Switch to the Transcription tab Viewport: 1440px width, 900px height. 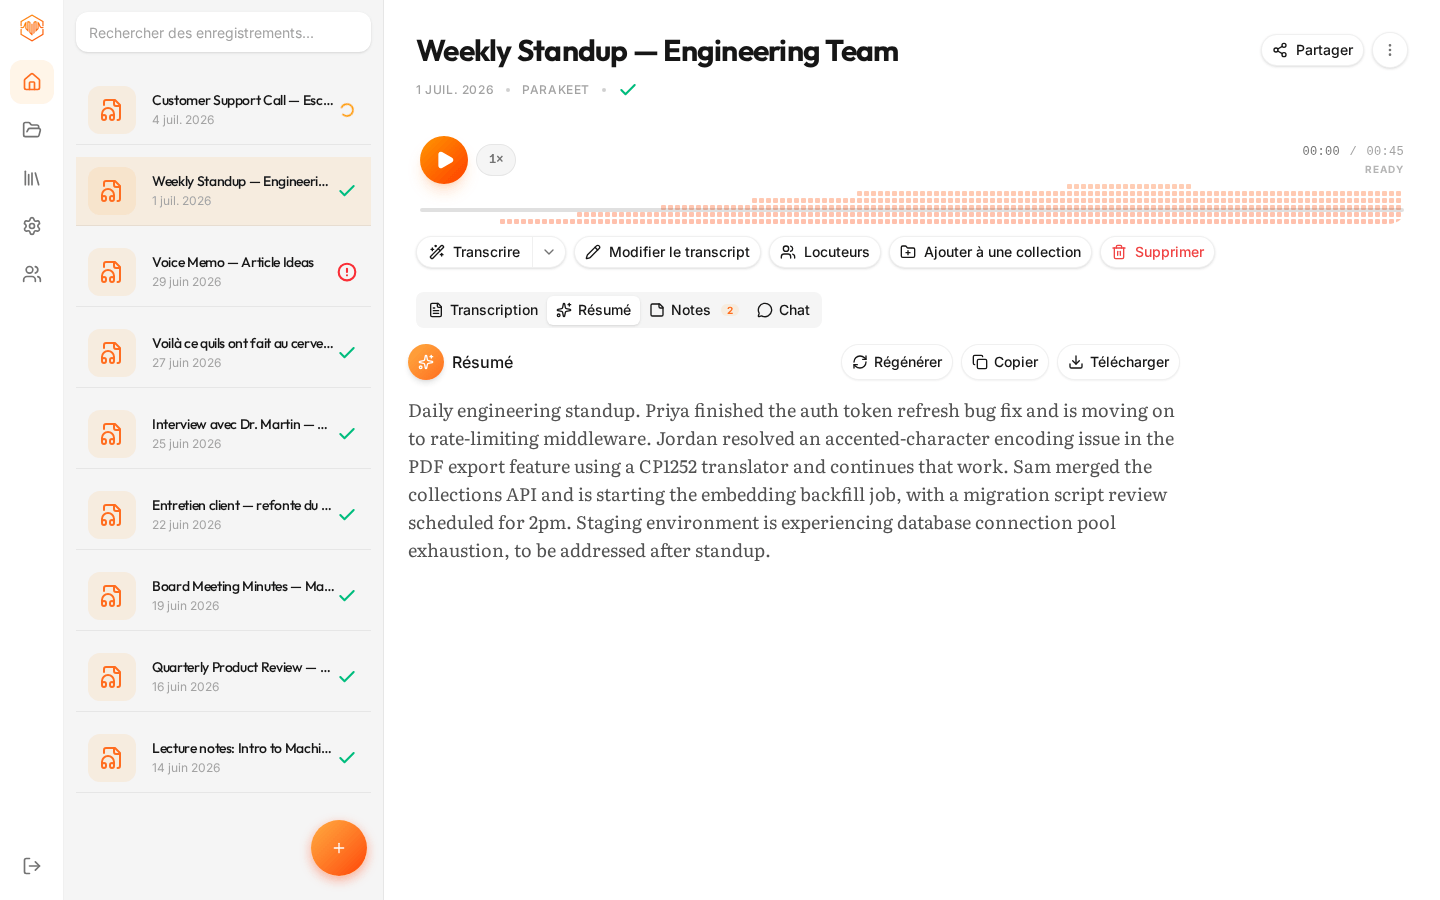click(484, 310)
